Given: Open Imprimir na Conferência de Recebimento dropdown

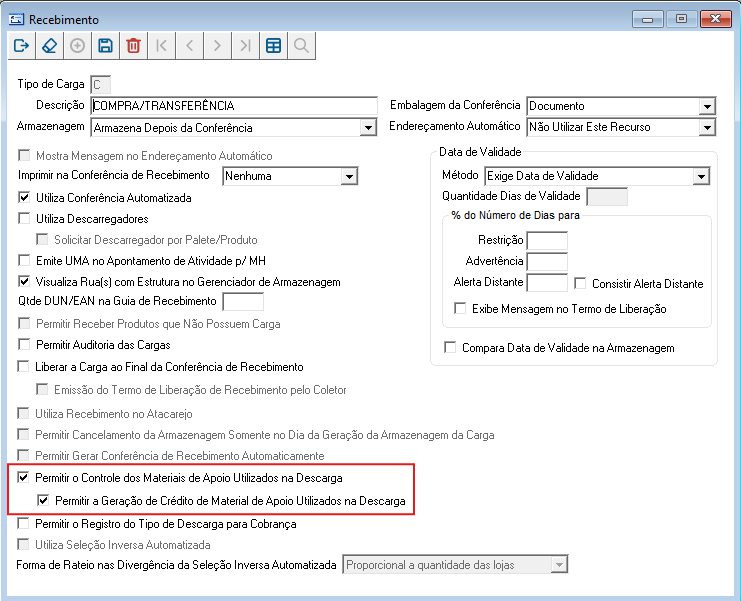Looking at the screenshot, I should tap(349, 176).
